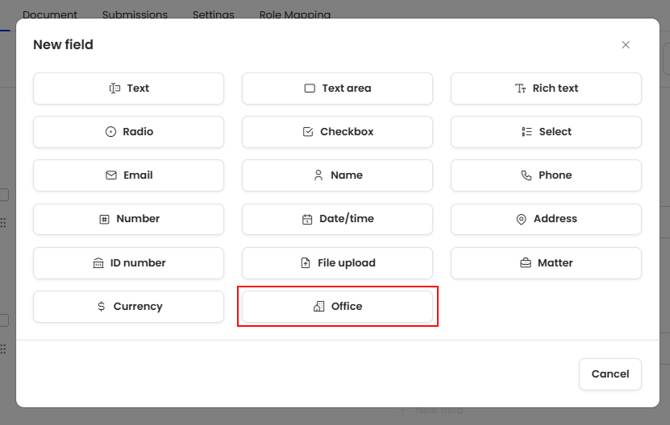670x425 pixels.
Task: Pick the ID number field
Action: tap(128, 263)
